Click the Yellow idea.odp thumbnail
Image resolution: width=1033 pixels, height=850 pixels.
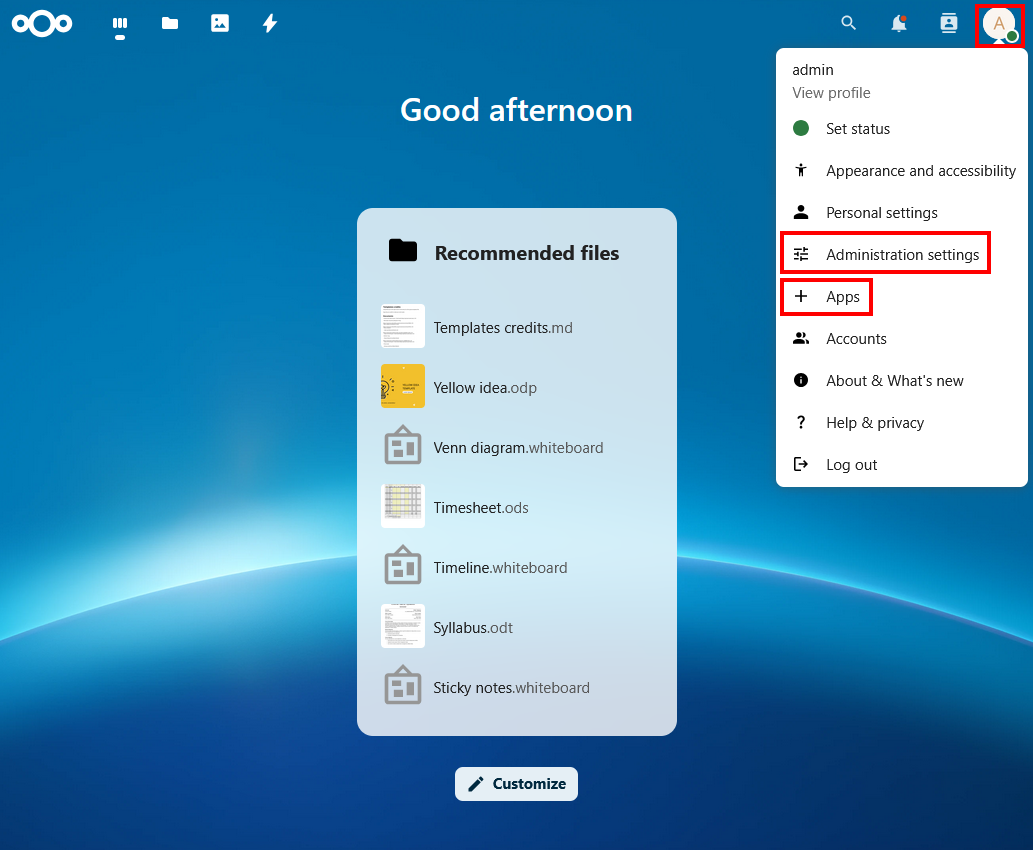(403, 387)
